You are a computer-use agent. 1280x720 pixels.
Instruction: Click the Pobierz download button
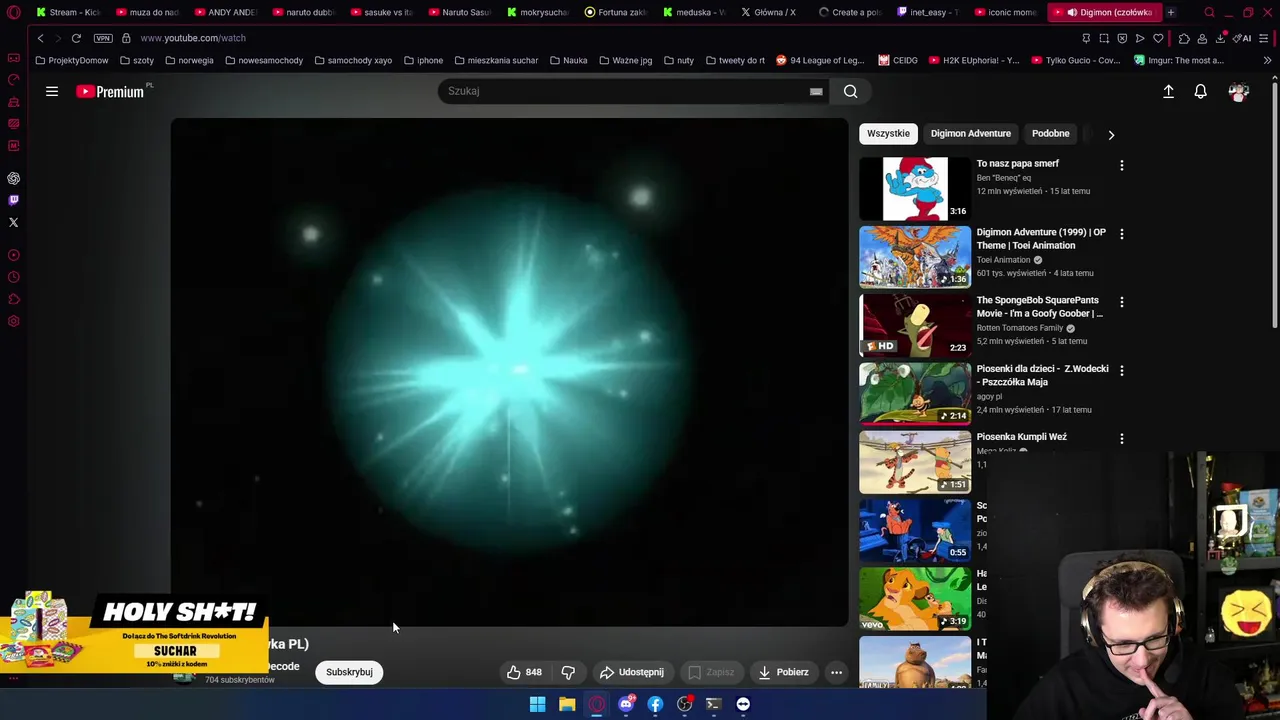[x=783, y=672]
